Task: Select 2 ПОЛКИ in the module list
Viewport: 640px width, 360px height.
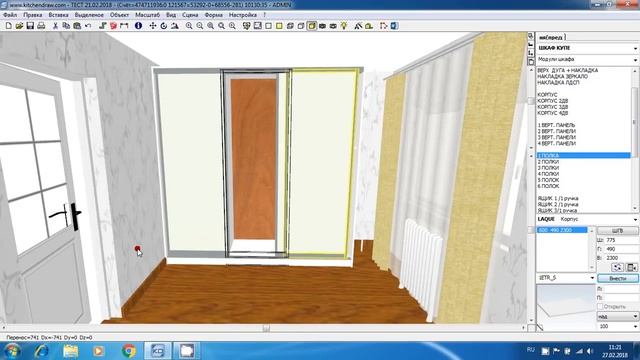Action: tap(548, 162)
